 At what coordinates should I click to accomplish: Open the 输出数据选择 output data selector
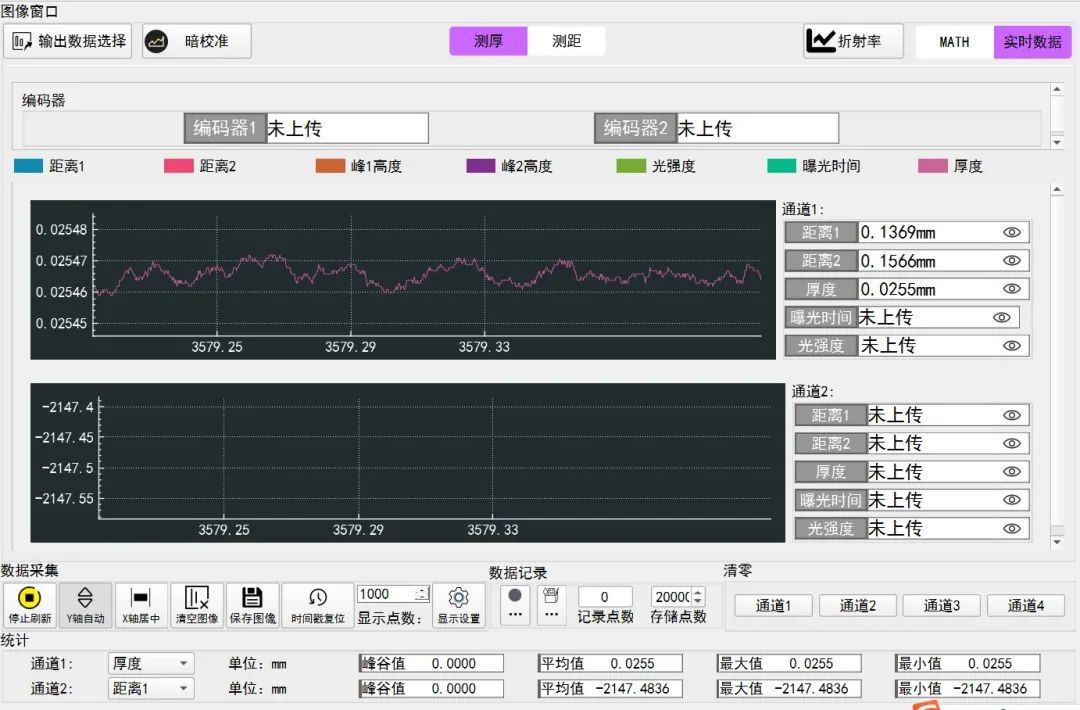(x=67, y=41)
